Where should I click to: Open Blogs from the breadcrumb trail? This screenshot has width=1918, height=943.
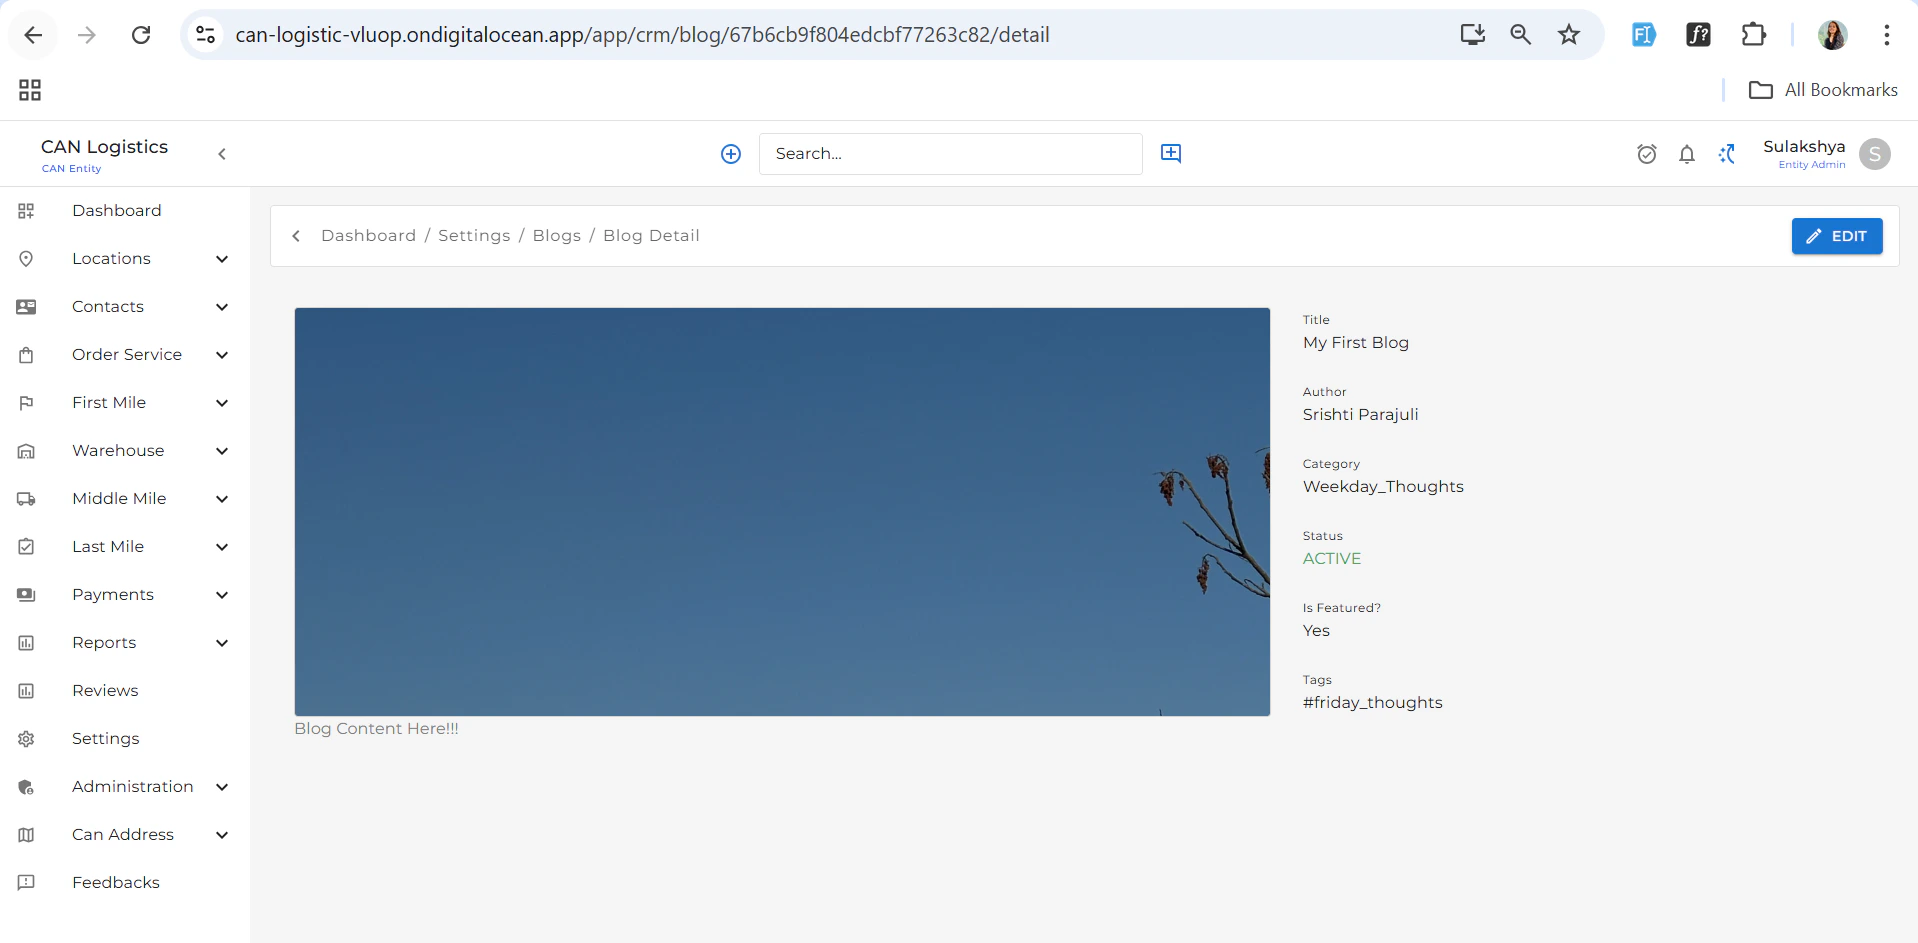coord(556,235)
